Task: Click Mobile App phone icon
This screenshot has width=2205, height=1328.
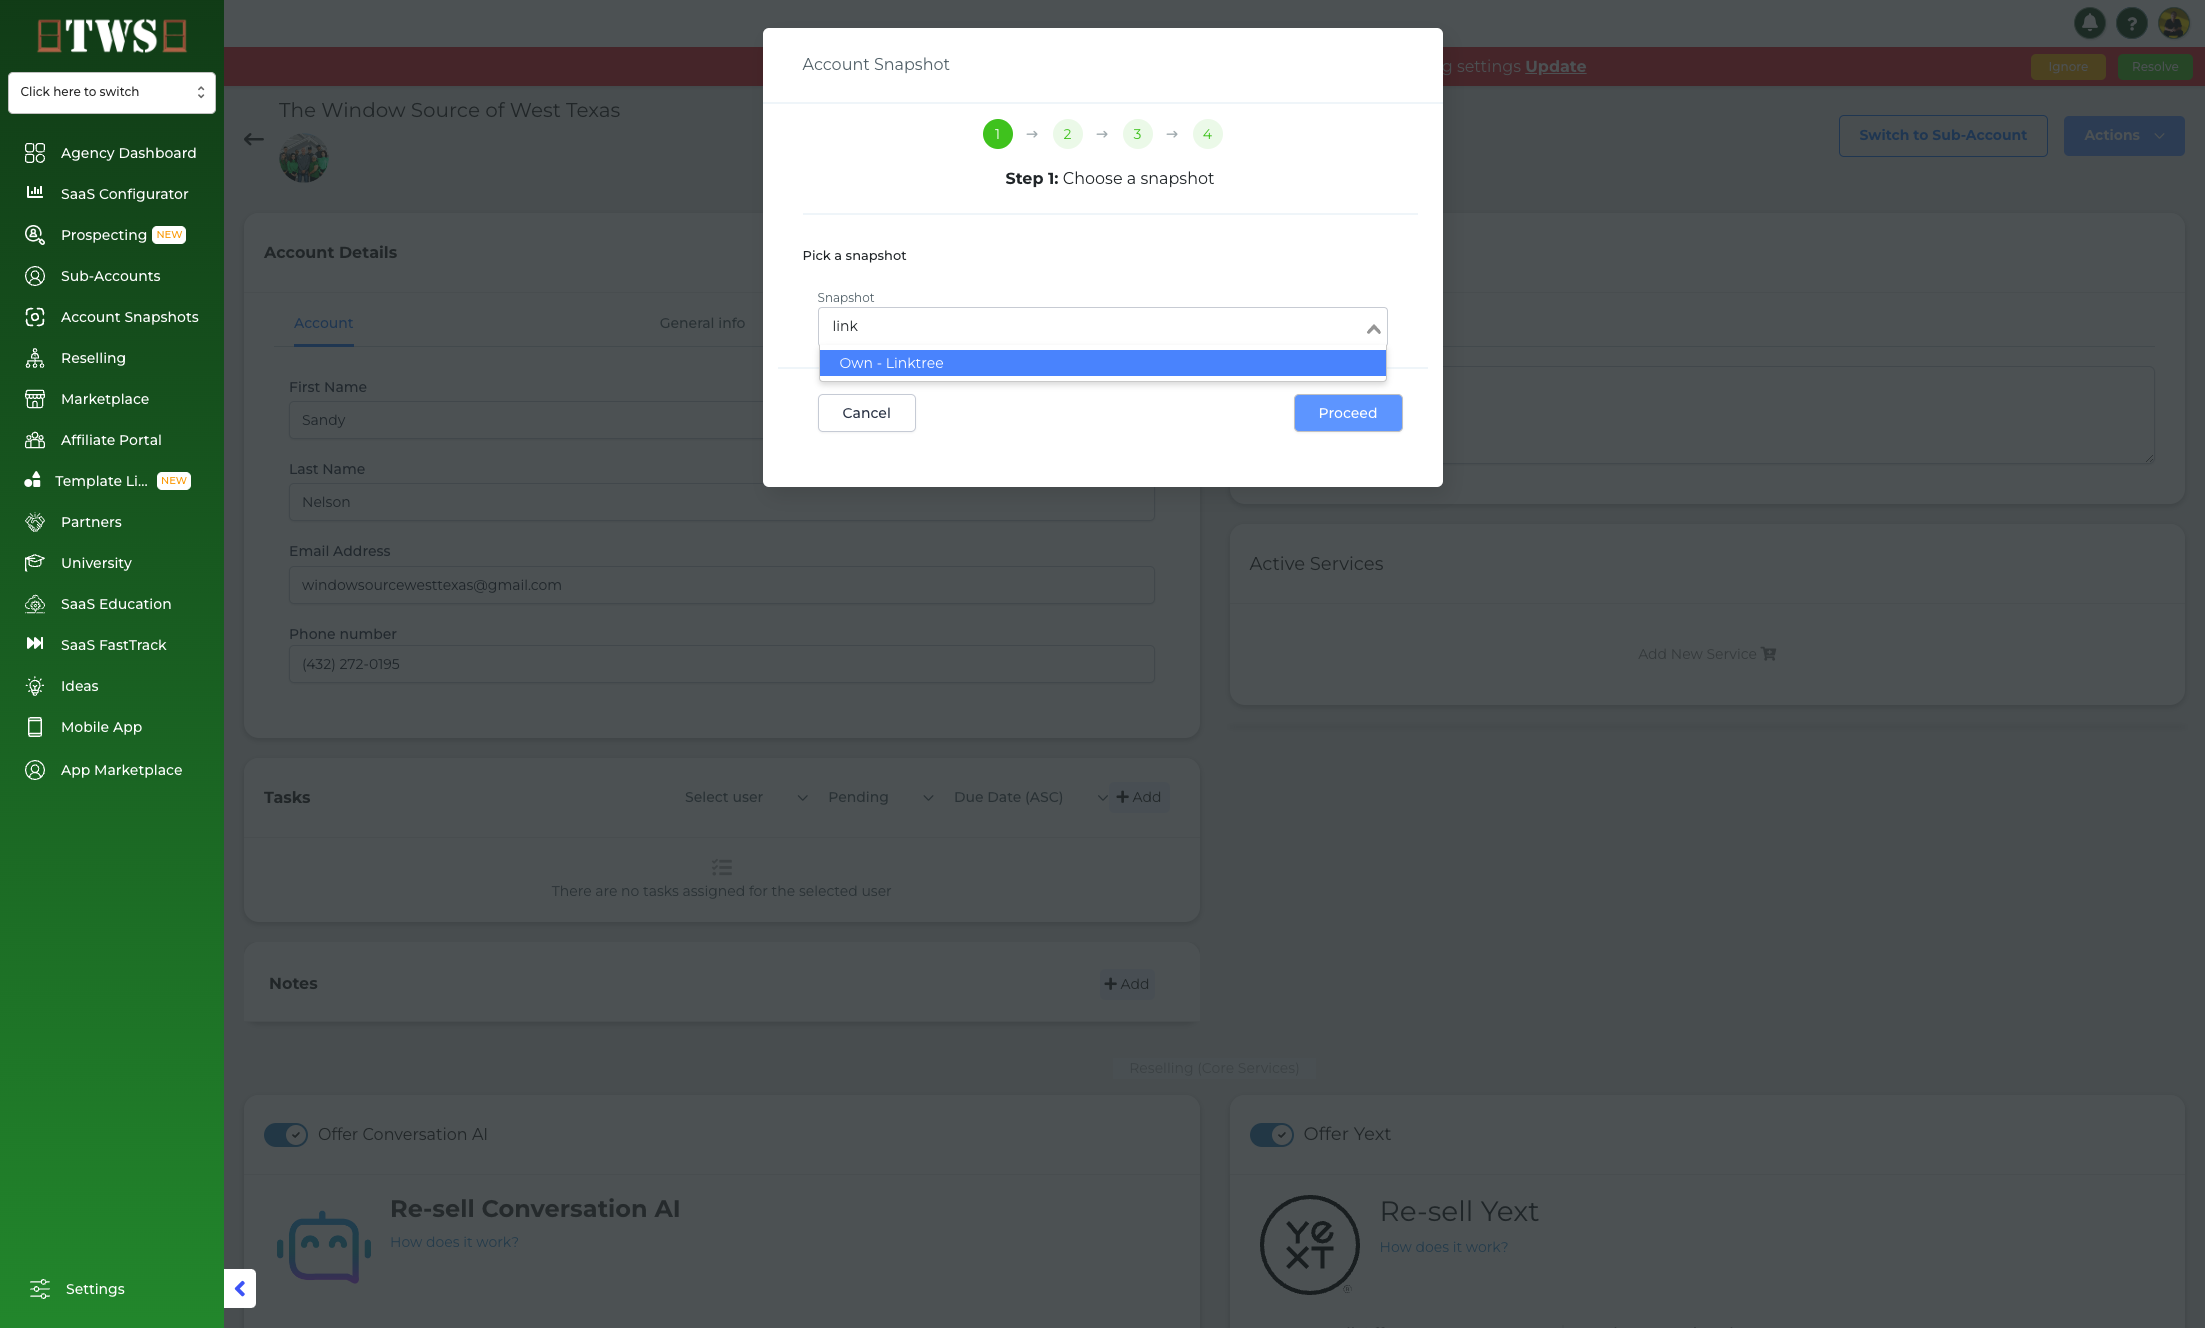Action: click(x=35, y=727)
